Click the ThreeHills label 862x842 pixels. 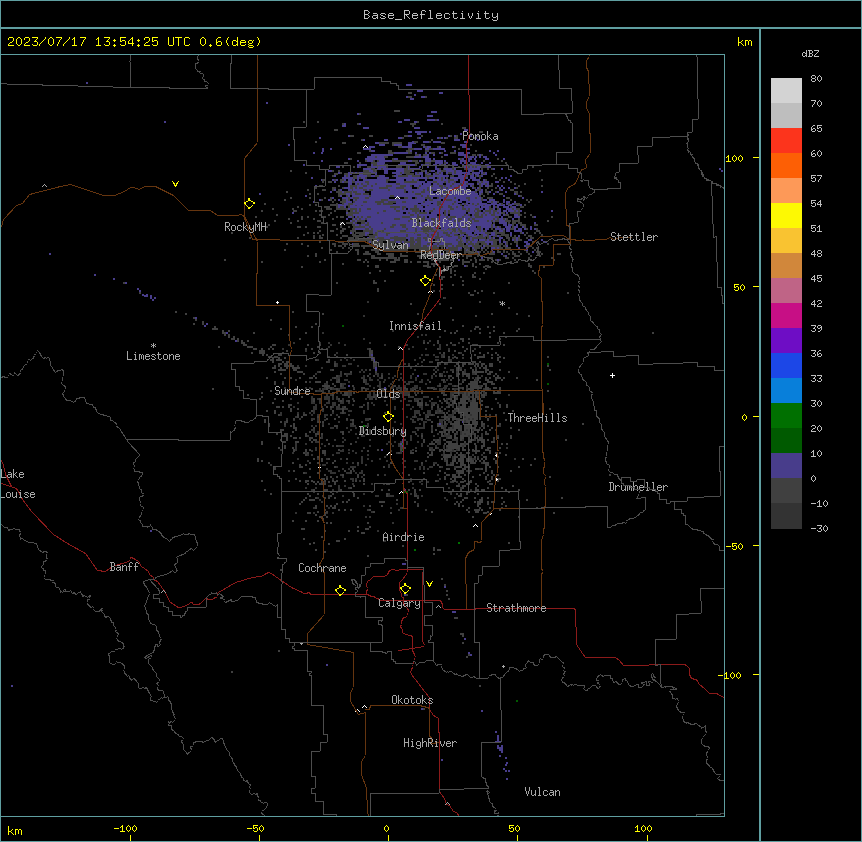(x=537, y=418)
